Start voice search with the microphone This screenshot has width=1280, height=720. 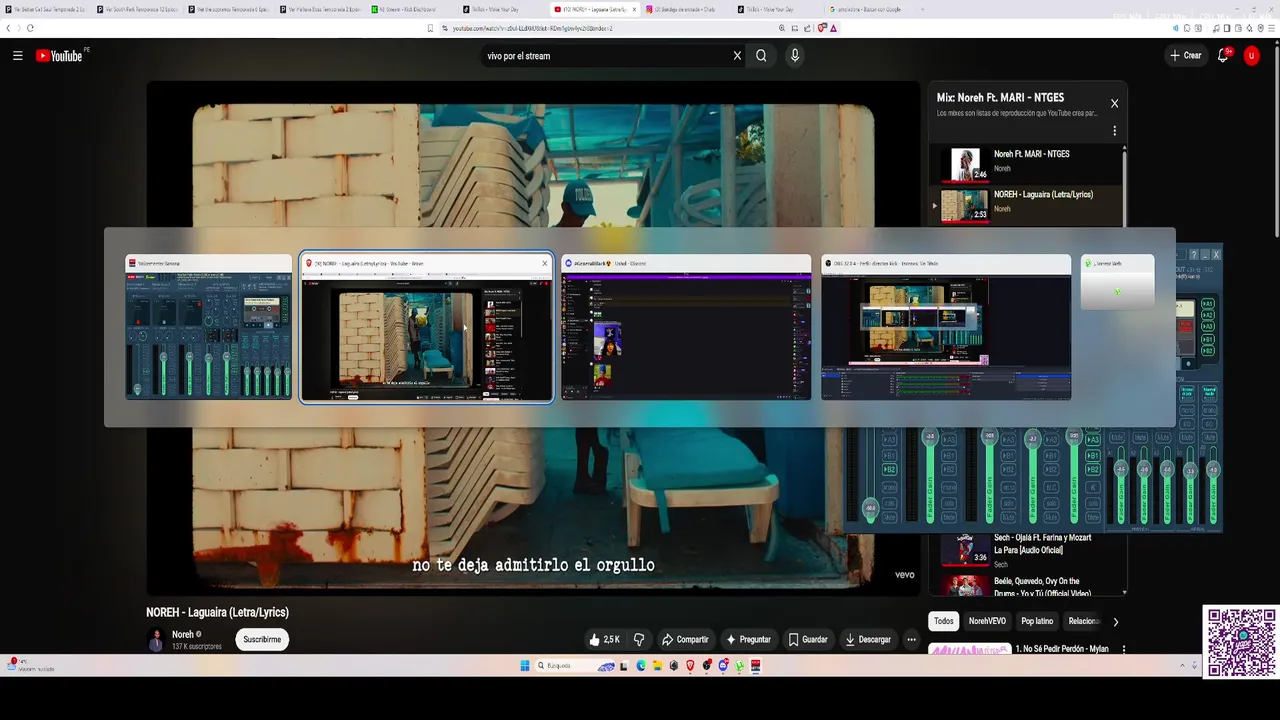click(x=795, y=56)
